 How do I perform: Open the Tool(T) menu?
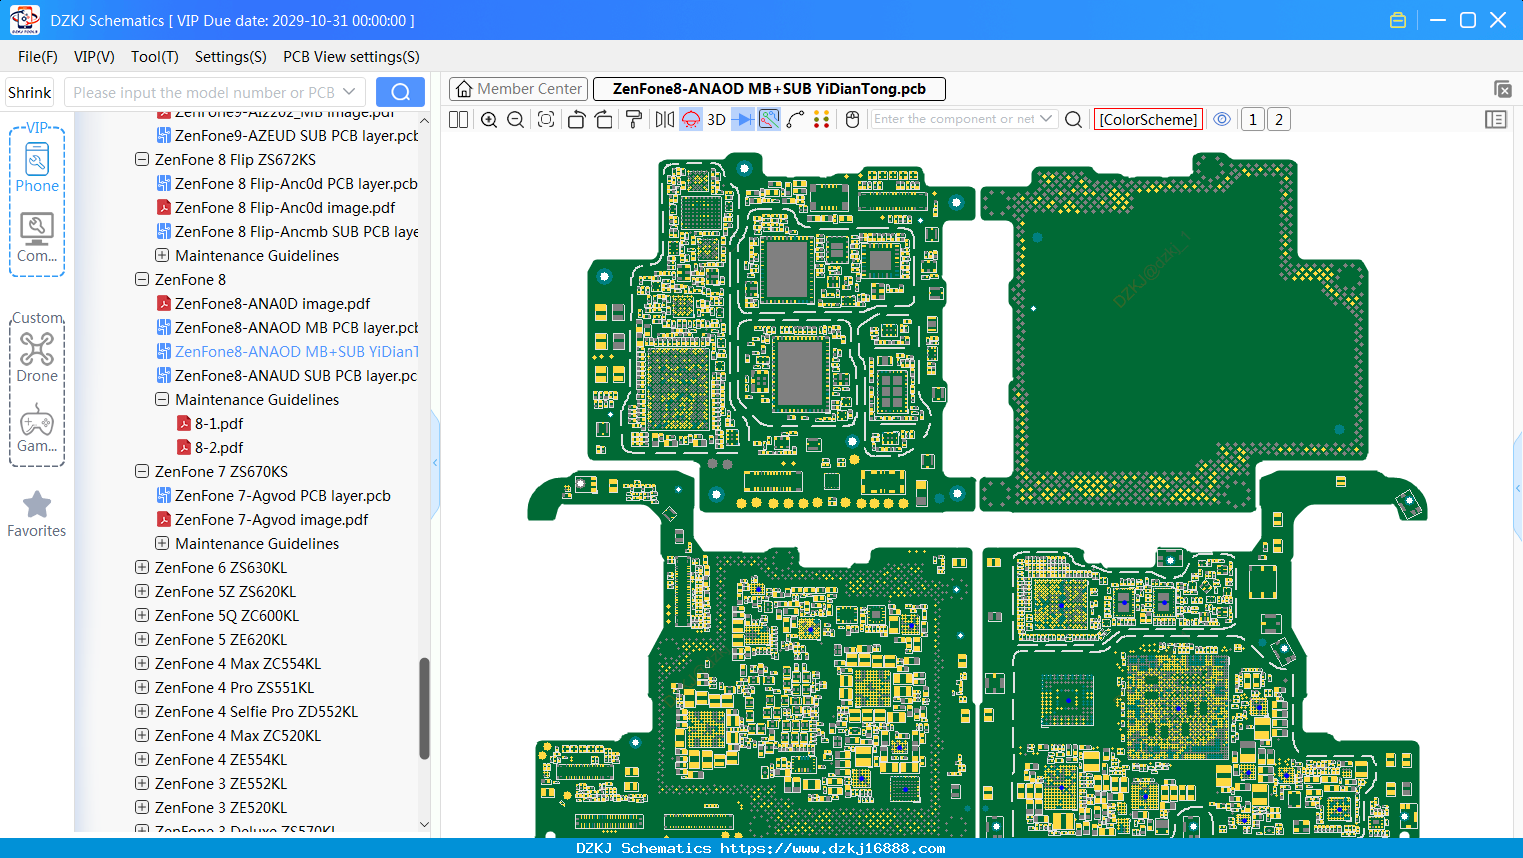click(155, 57)
